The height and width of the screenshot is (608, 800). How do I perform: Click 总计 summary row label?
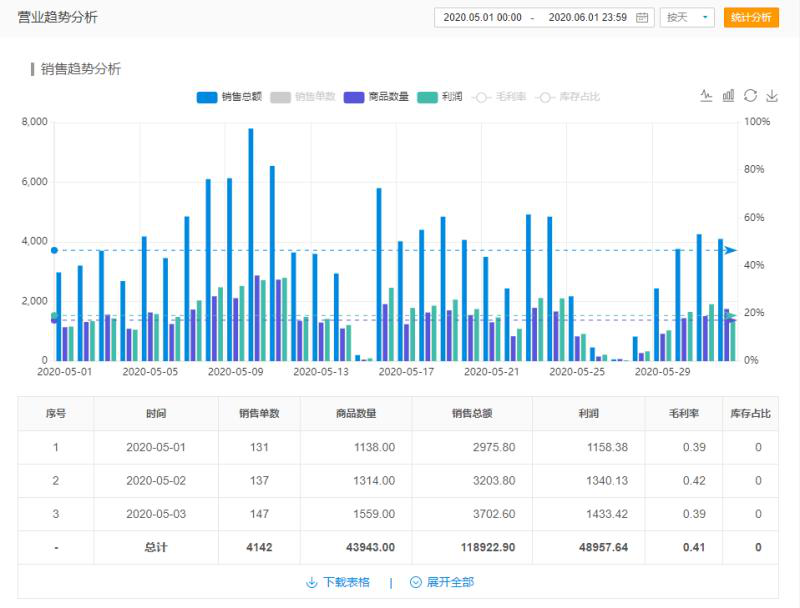[x=156, y=547]
